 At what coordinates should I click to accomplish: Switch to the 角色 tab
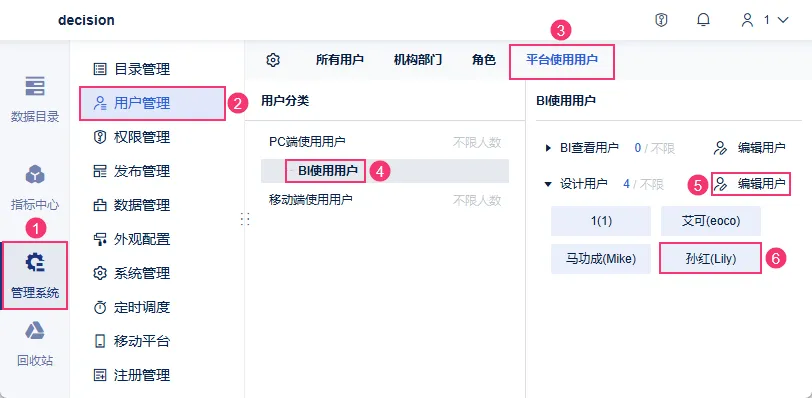(484, 60)
